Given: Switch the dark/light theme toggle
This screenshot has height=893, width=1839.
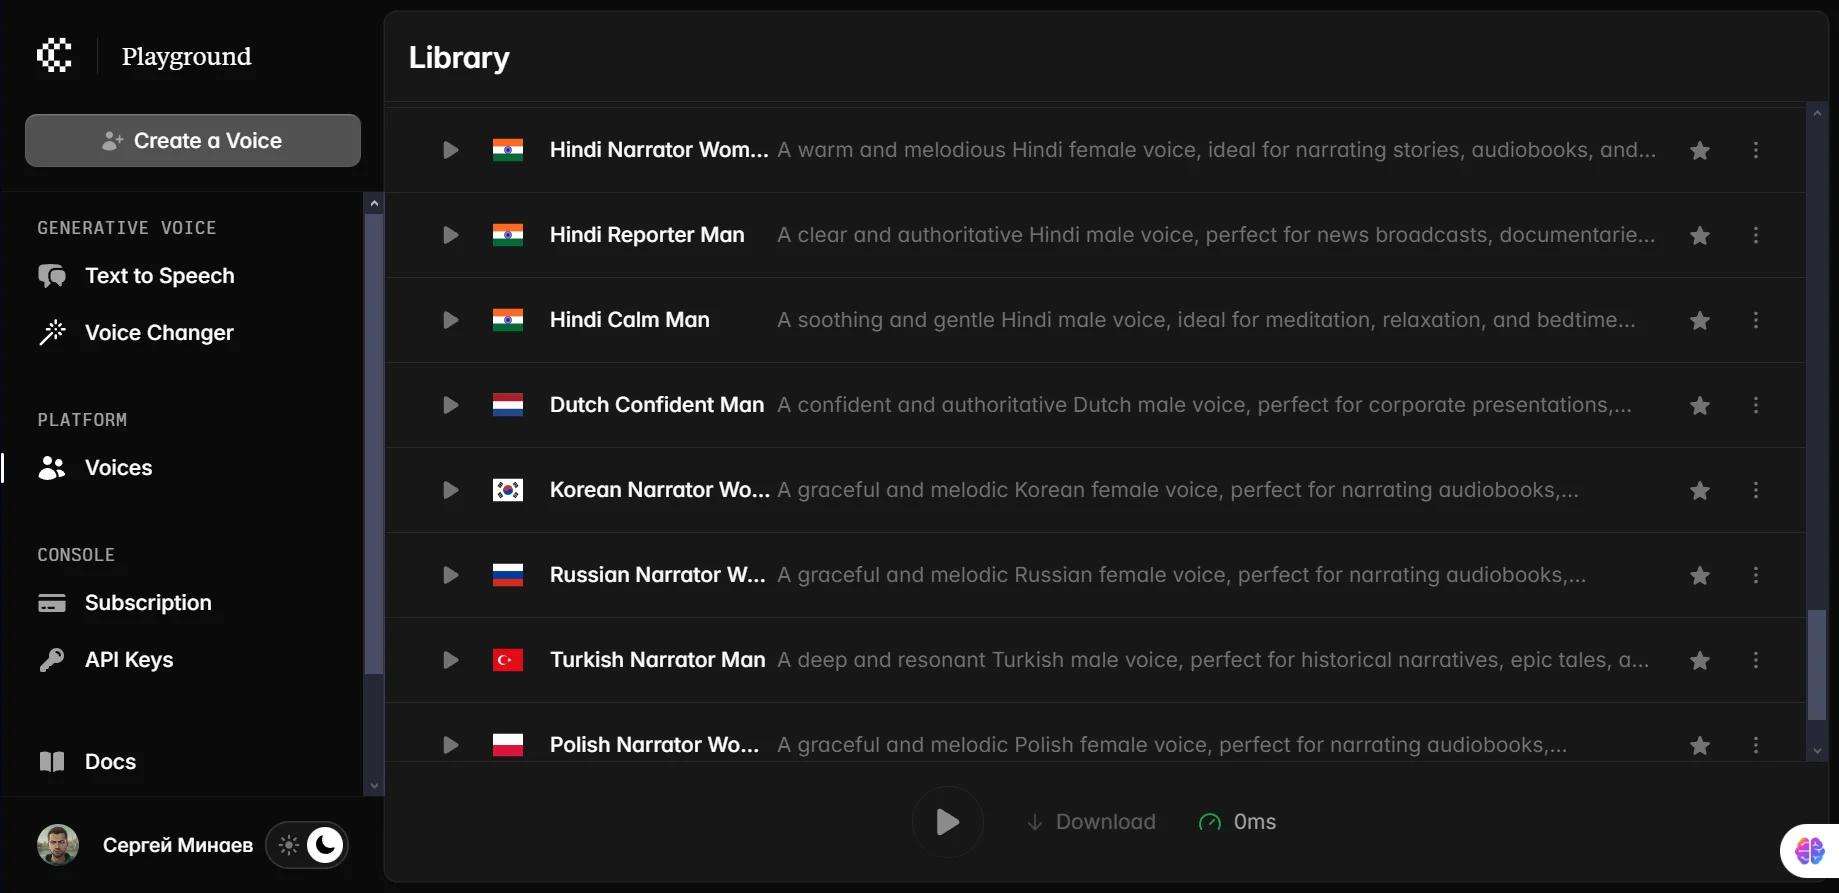Looking at the screenshot, I should pyautogui.click(x=307, y=845).
